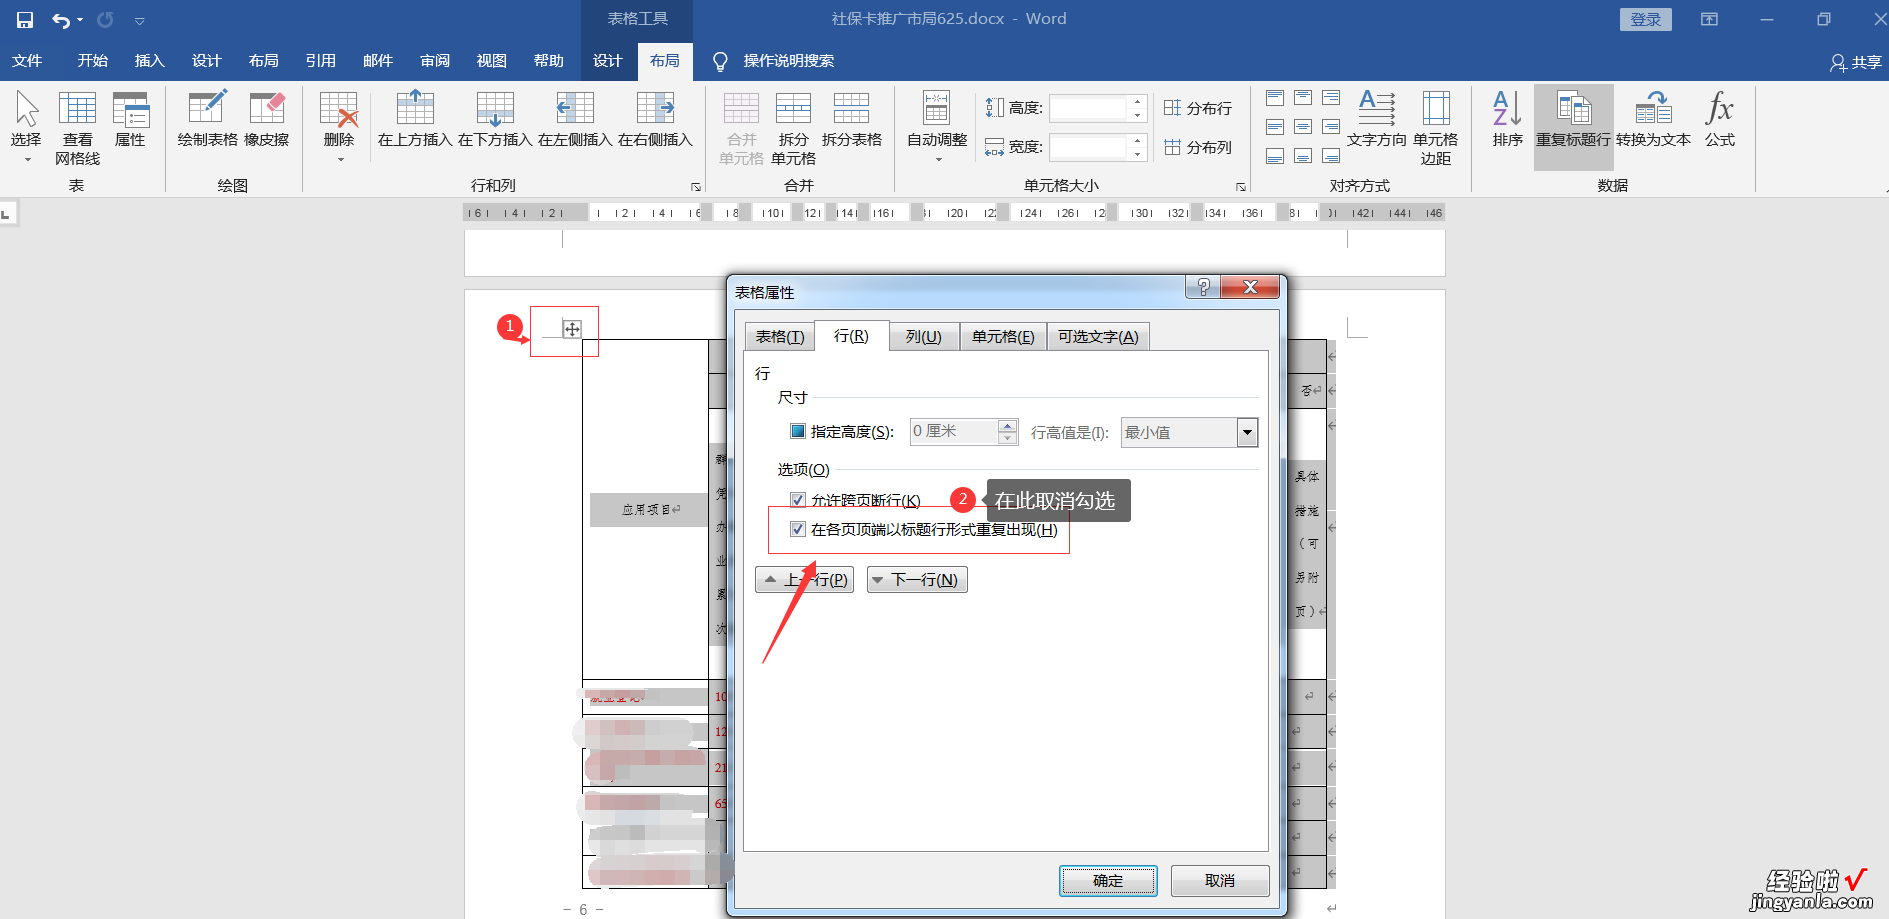Uncheck Allow row to break across pages
Viewport: 1889px width, 919px height.
798,500
